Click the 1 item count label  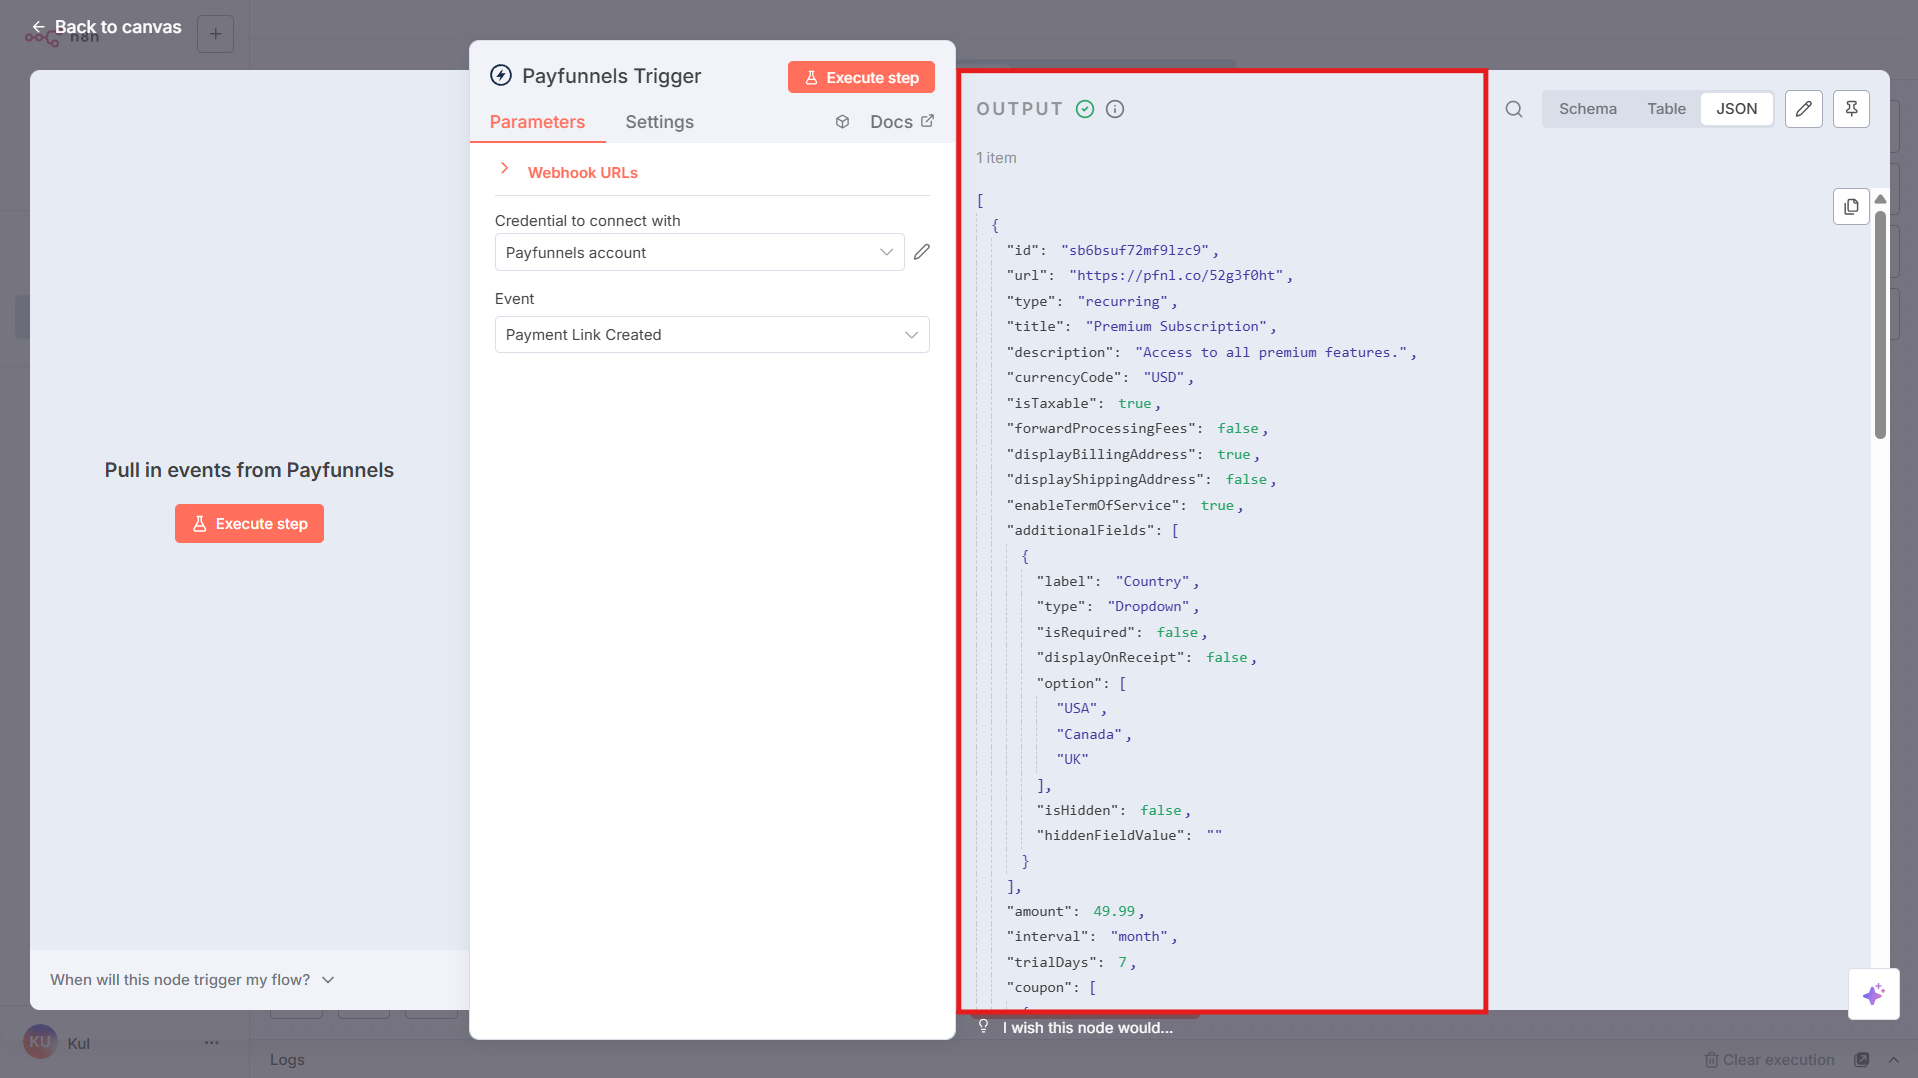pos(996,158)
